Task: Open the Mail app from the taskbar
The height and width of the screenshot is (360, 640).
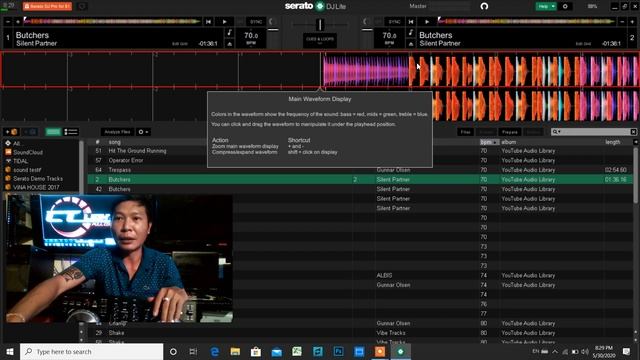Action: point(277,351)
